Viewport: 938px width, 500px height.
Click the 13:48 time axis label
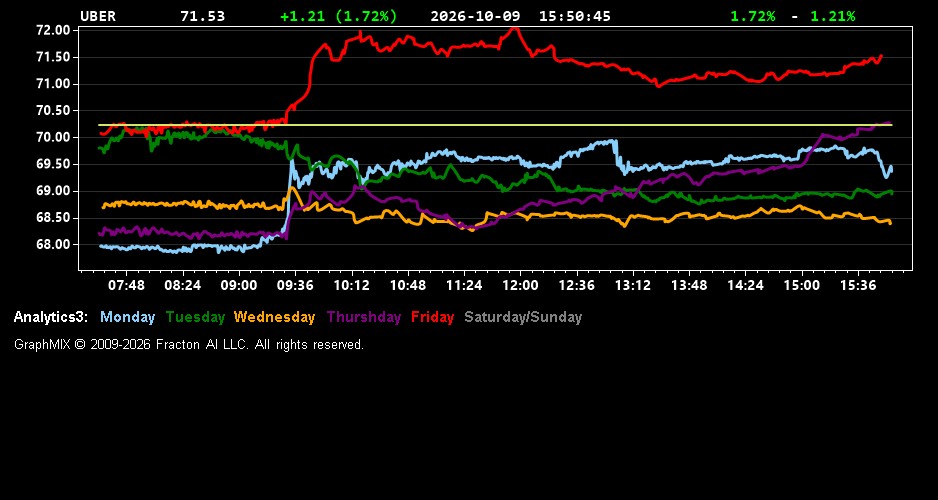point(689,286)
